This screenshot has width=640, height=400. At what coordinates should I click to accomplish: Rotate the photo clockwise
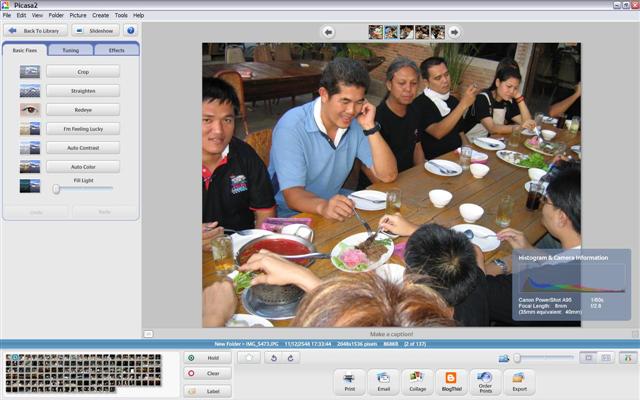click(289, 357)
